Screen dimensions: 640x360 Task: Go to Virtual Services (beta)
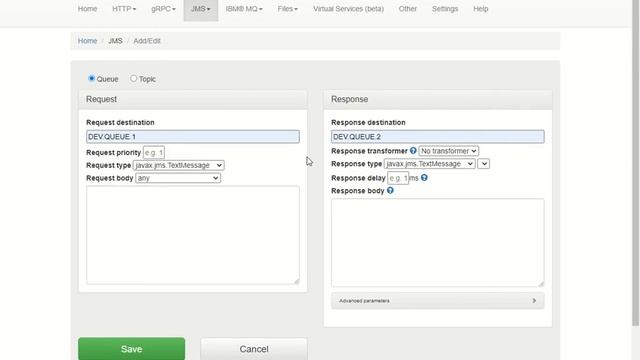[x=349, y=9]
